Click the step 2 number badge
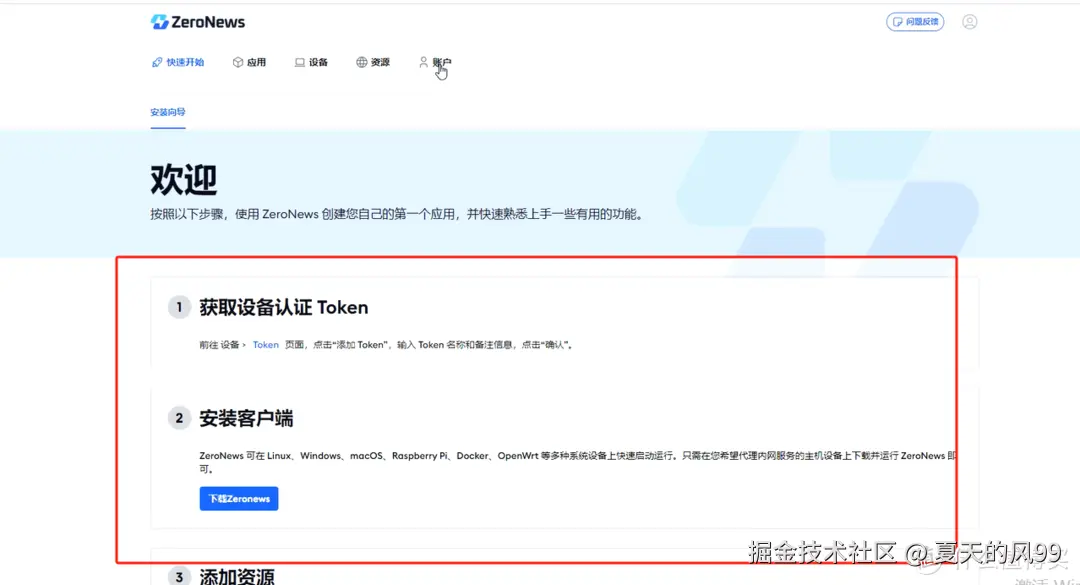 pyautogui.click(x=178, y=419)
